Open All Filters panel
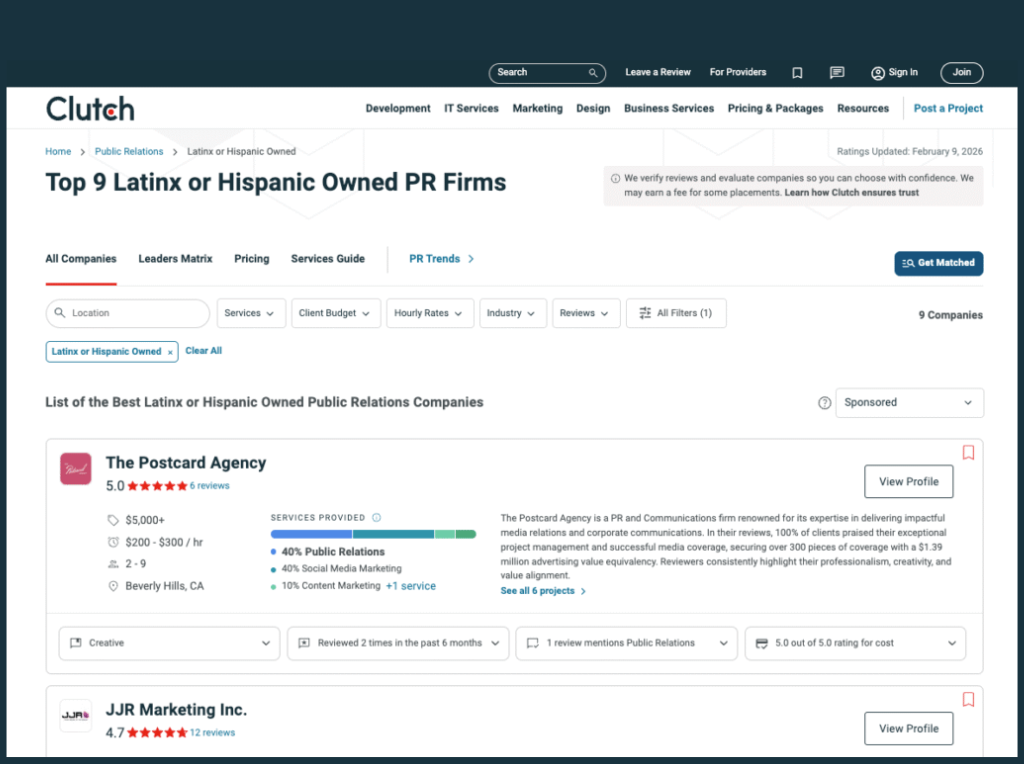Viewport: 1024px width, 764px height. coord(676,313)
